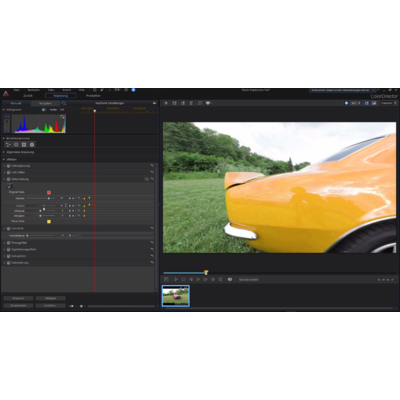The image size is (400, 400).
Task: Show only the blue histogram channel
Action: [x=7, y=130]
